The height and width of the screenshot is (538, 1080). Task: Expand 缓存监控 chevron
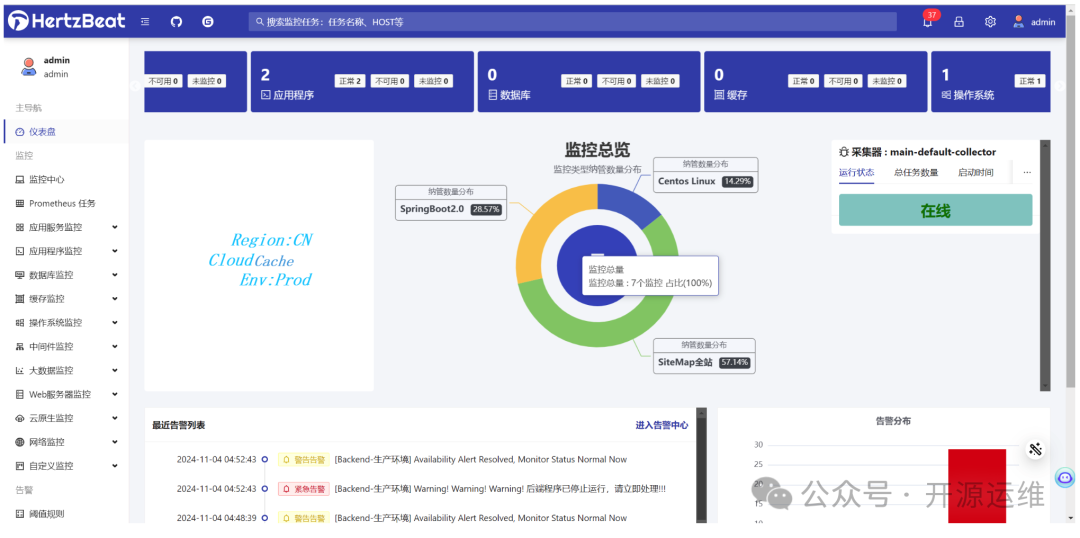(x=114, y=298)
